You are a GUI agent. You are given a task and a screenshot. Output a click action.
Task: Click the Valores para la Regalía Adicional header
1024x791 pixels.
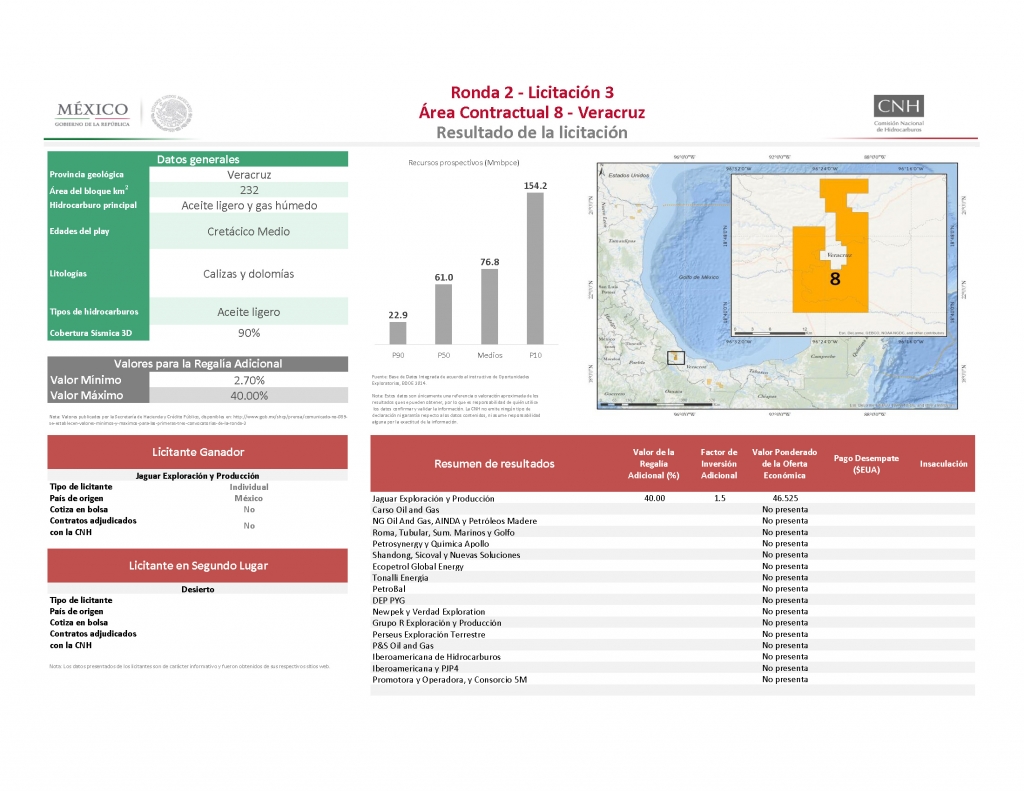pos(198,364)
